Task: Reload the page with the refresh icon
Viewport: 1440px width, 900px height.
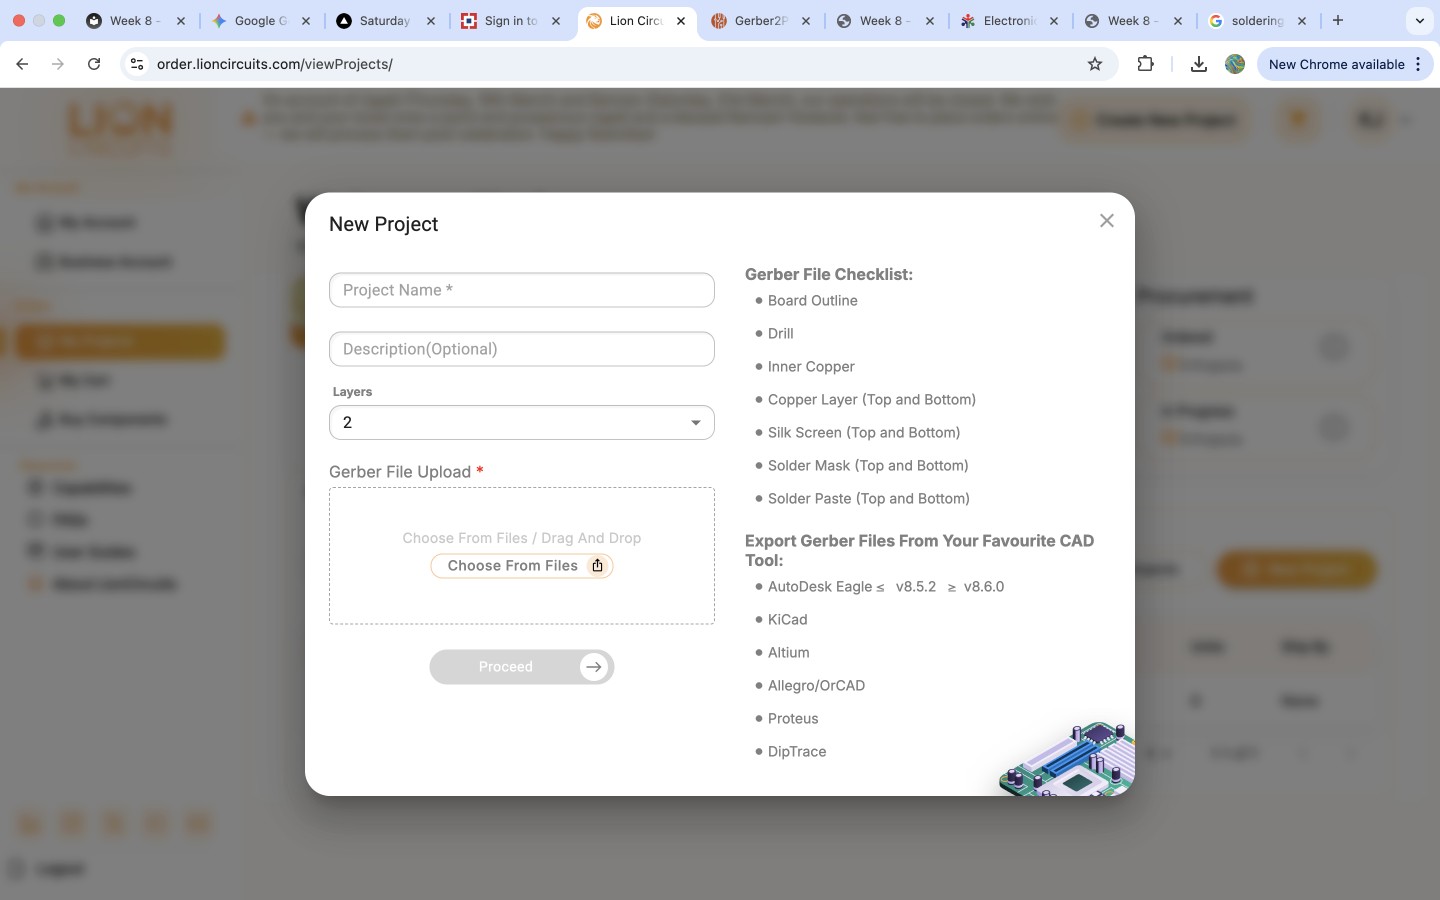Action: click(x=94, y=64)
